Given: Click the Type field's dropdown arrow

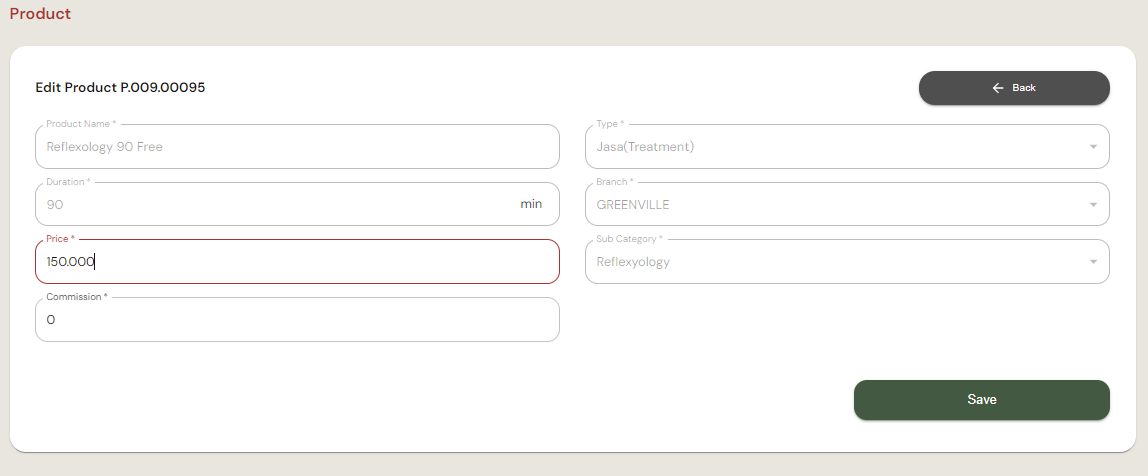Looking at the screenshot, I should [1092, 148].
